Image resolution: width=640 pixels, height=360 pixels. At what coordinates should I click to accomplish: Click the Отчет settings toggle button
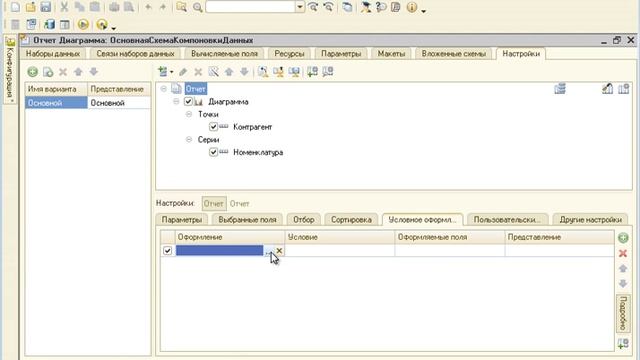pyautogui.click(x=214, y=203)
